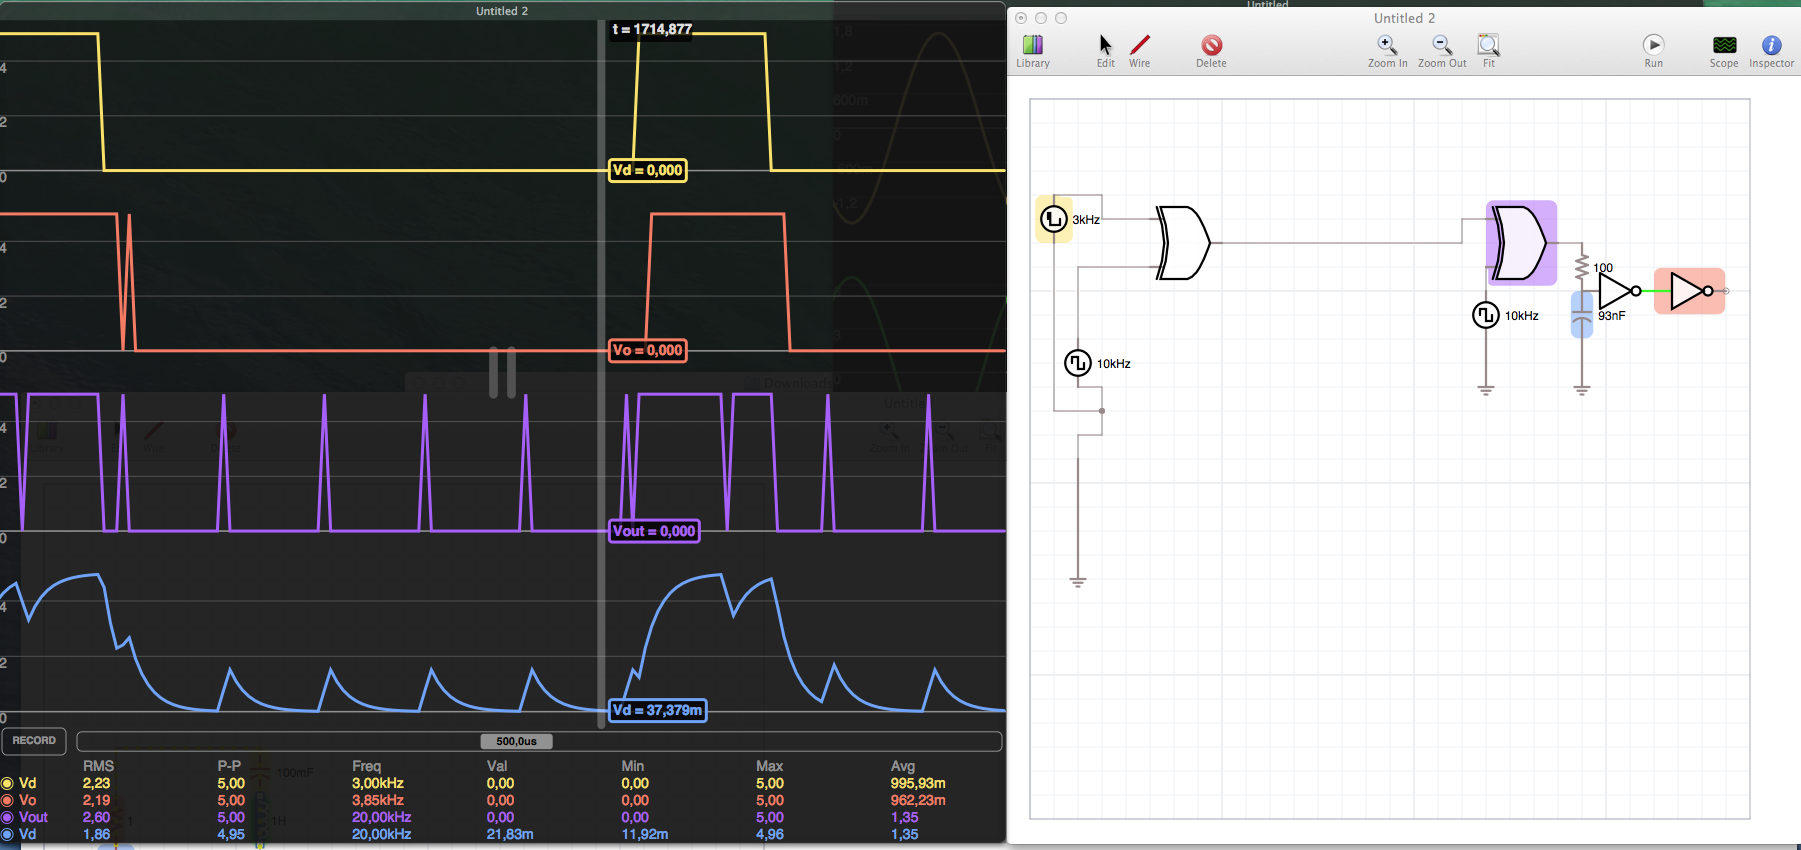The image size is (1801, 850).
Task: Toggle the purple Vout signal indicator
Action: tap(8, 818)
